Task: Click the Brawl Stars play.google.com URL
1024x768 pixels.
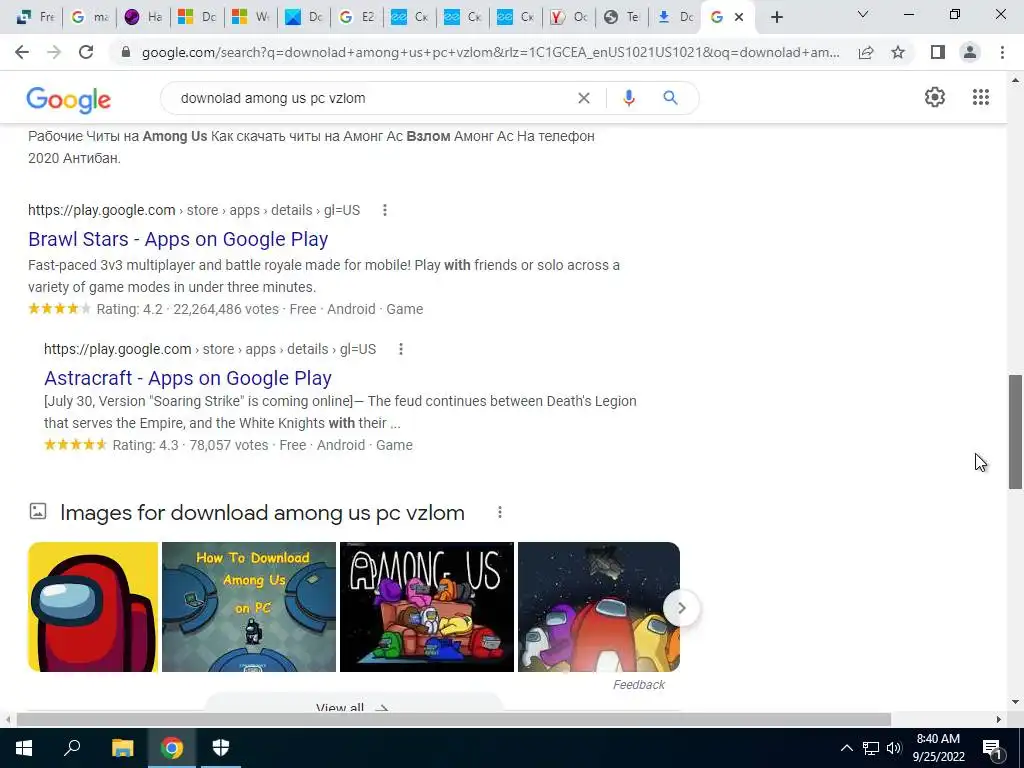Action: pos(193,210)
